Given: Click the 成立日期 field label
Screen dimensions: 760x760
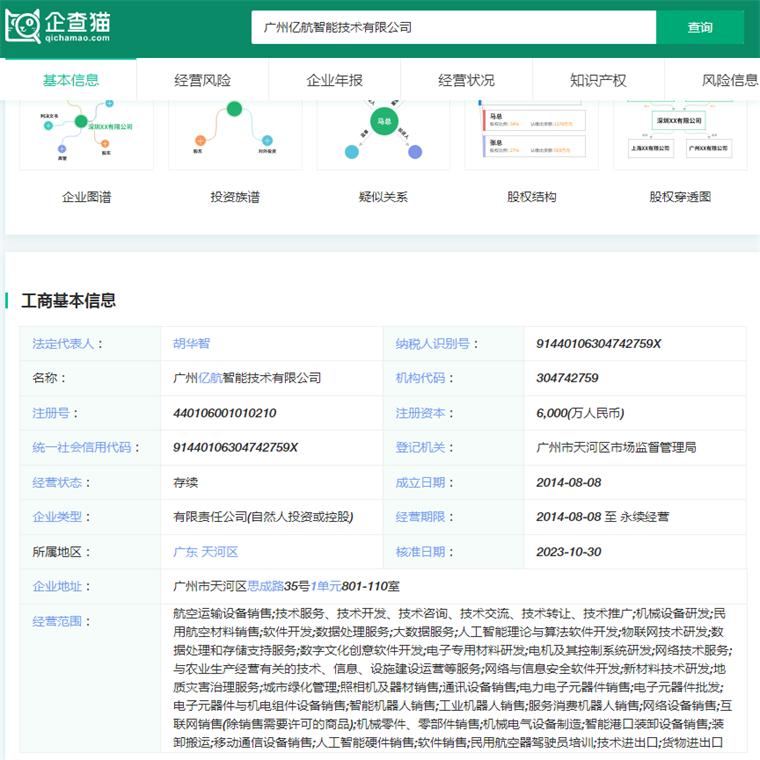Looking at the screenshot, I should pyautogui.click(x=420, y=482).
